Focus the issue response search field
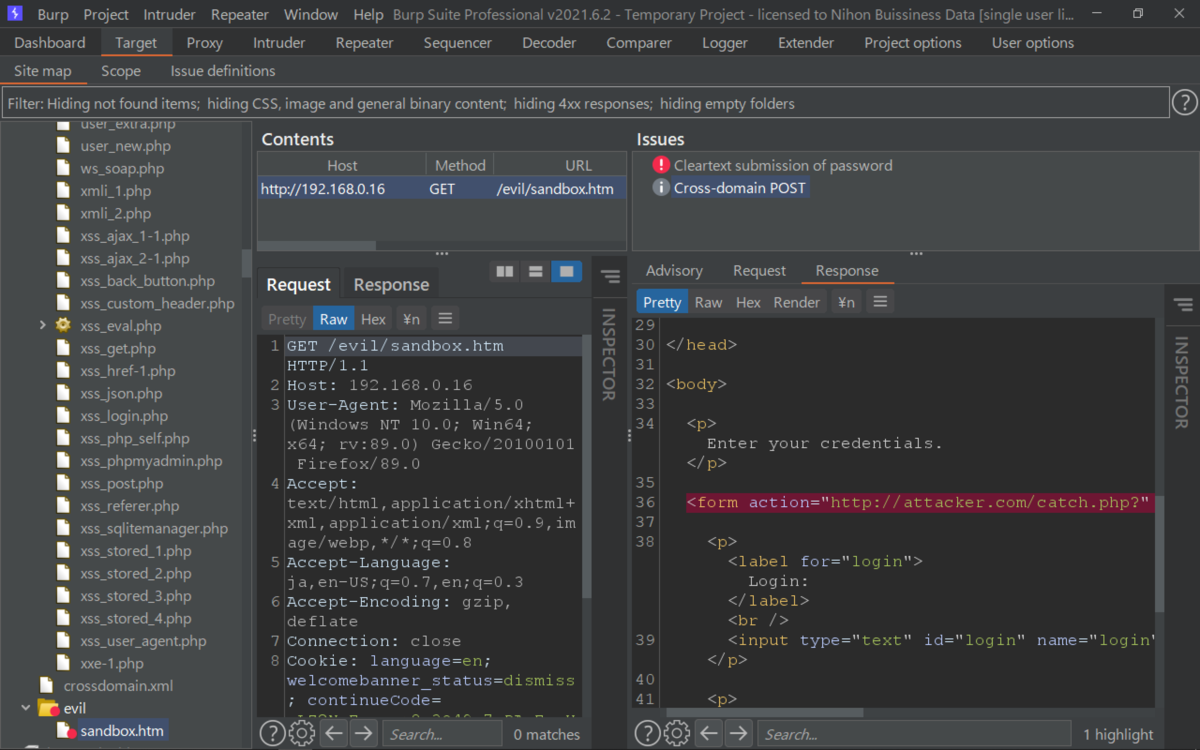Viewport: 1200px width, 750px height. click(913, 733)
